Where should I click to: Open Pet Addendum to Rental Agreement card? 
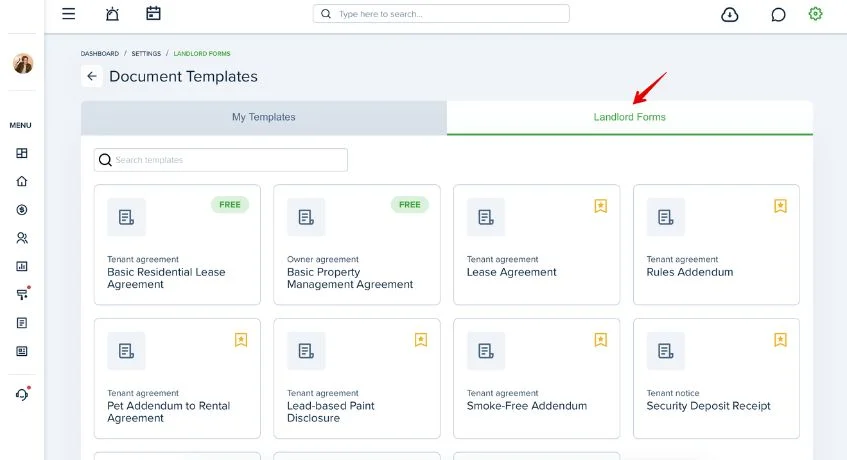point(177,378)
